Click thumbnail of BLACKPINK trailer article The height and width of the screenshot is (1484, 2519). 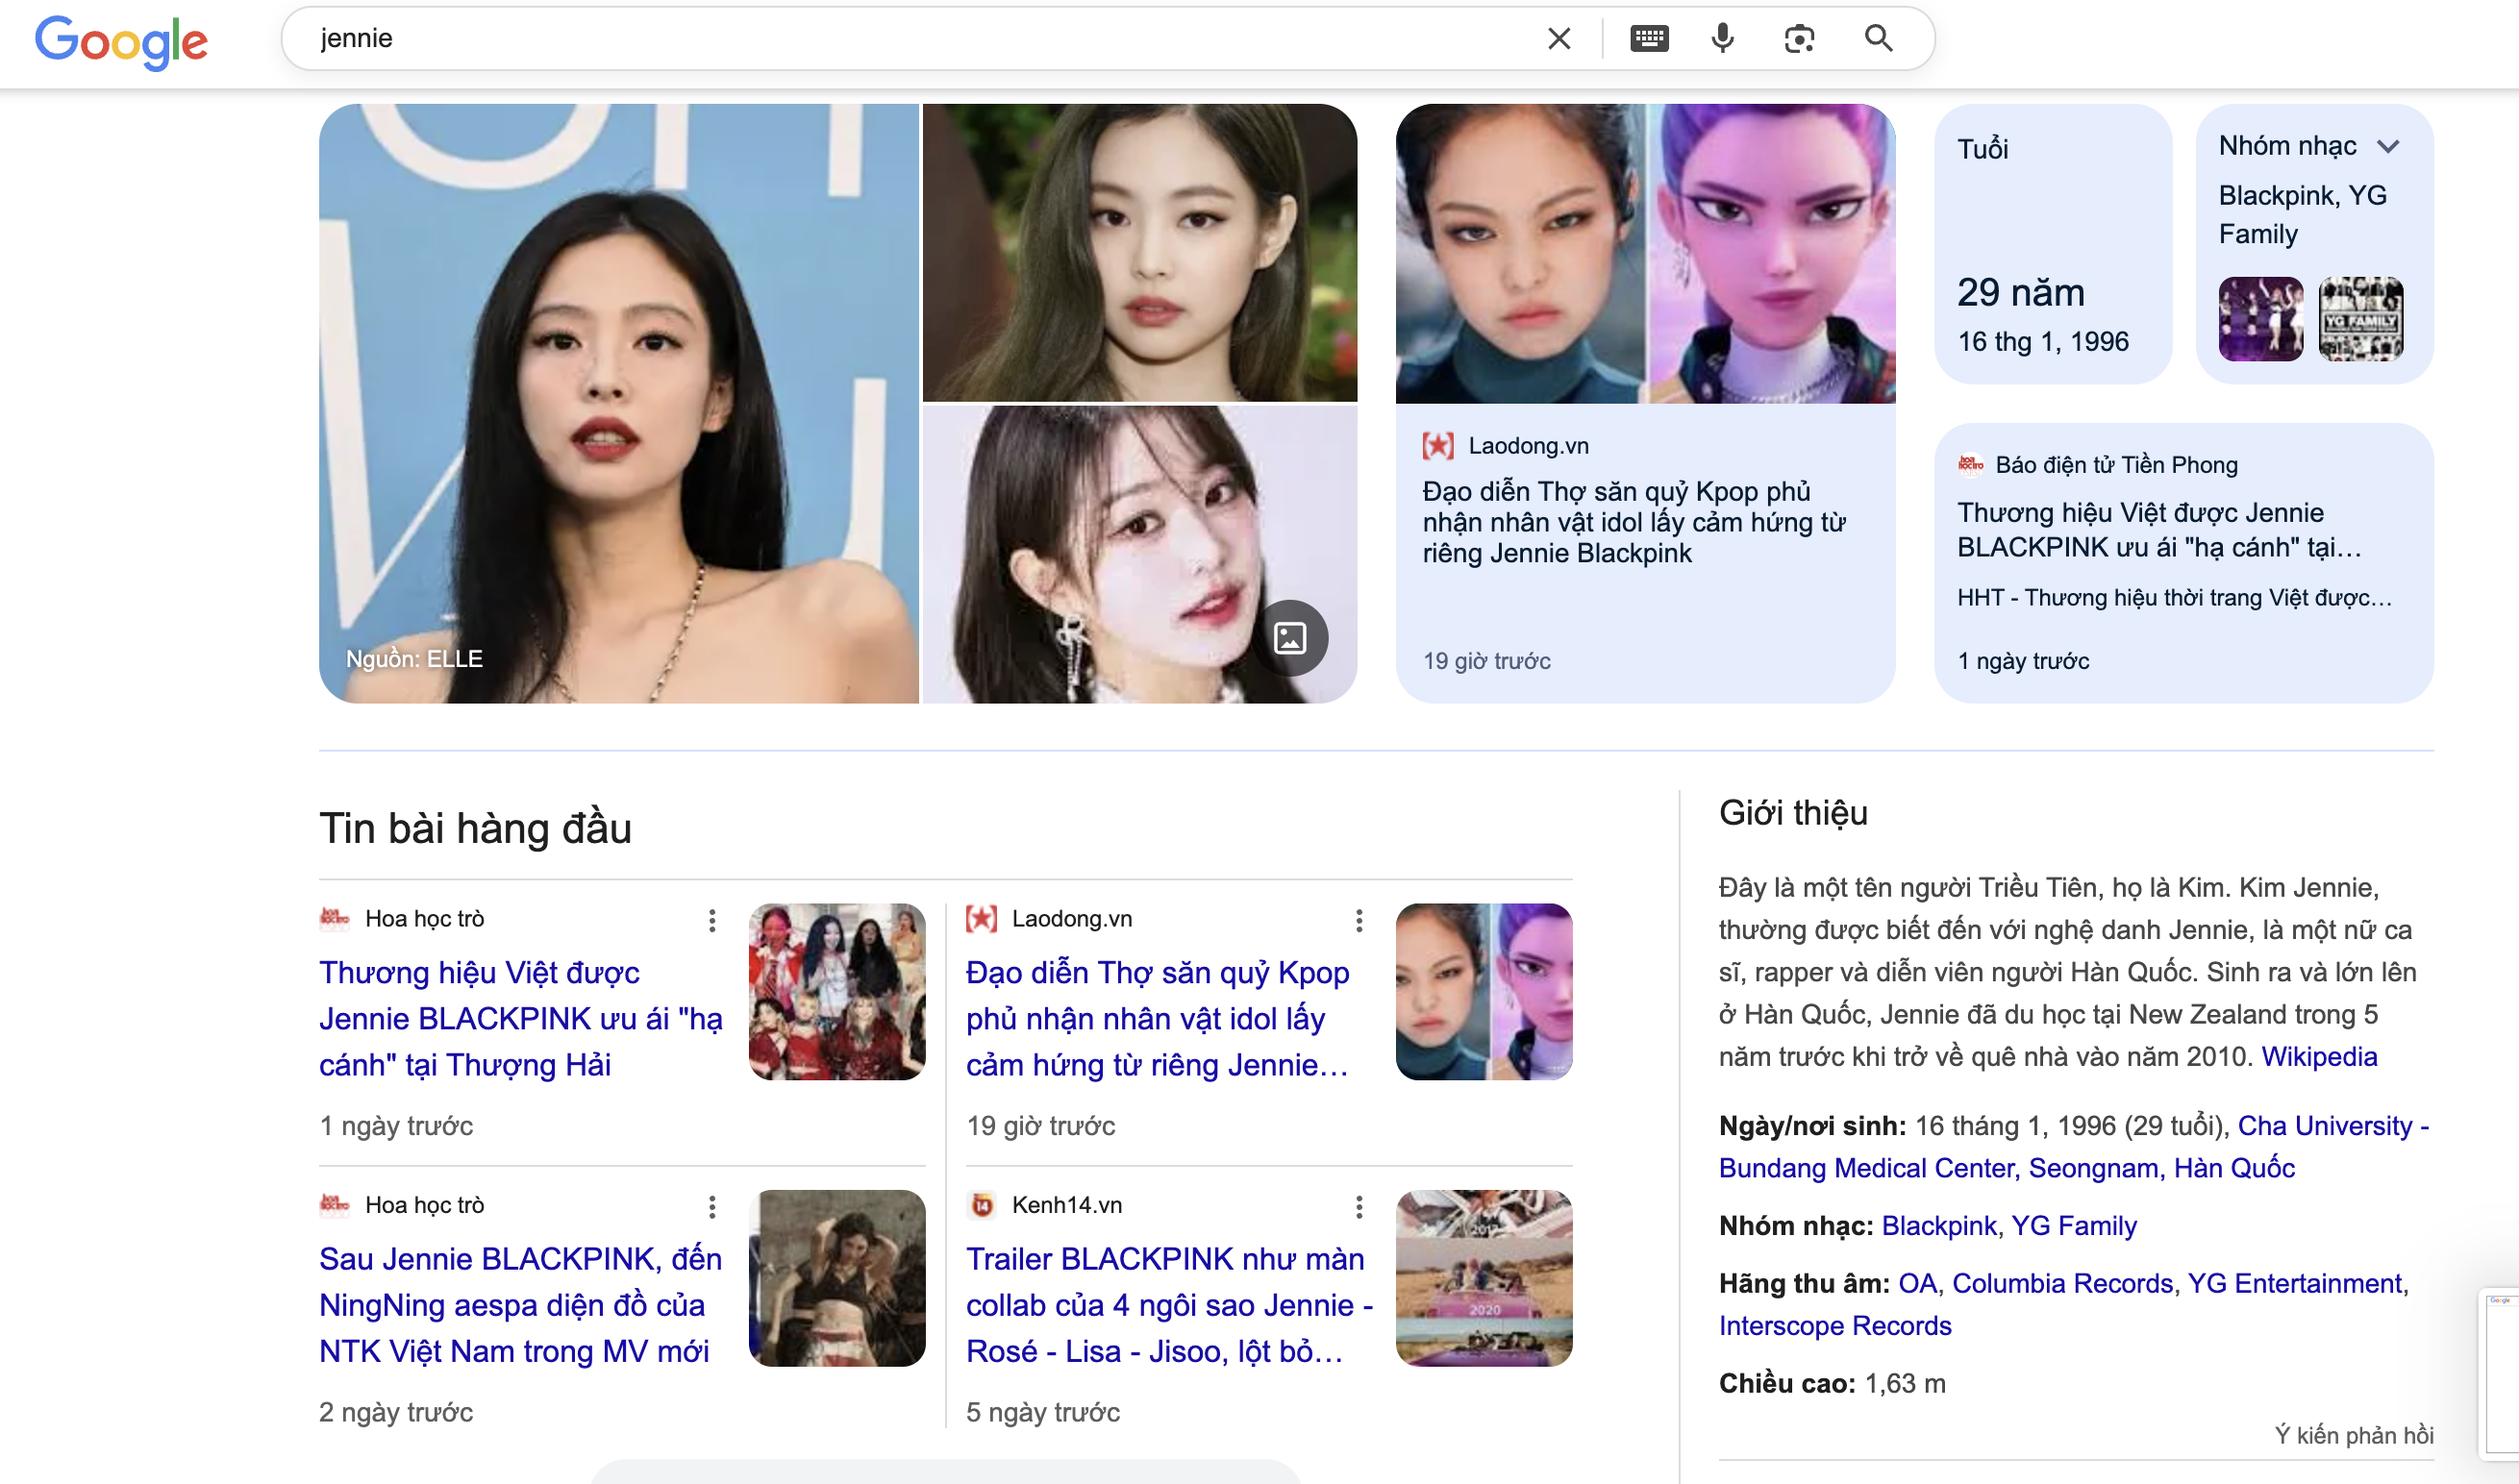tap(1484, 1278)
